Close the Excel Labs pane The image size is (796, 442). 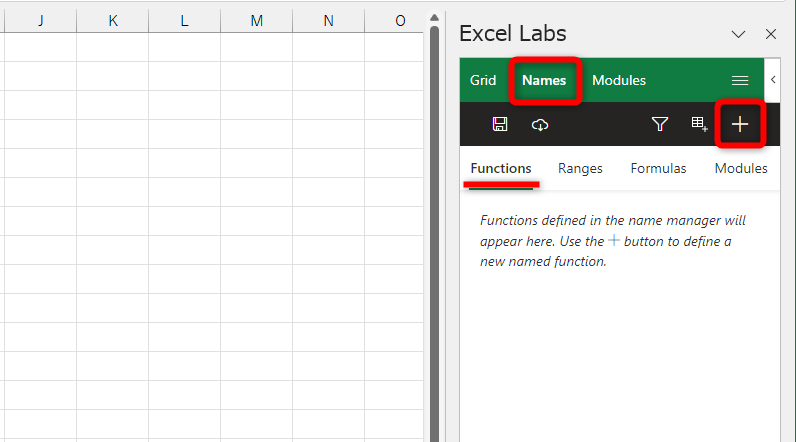[x=771, y=34]
